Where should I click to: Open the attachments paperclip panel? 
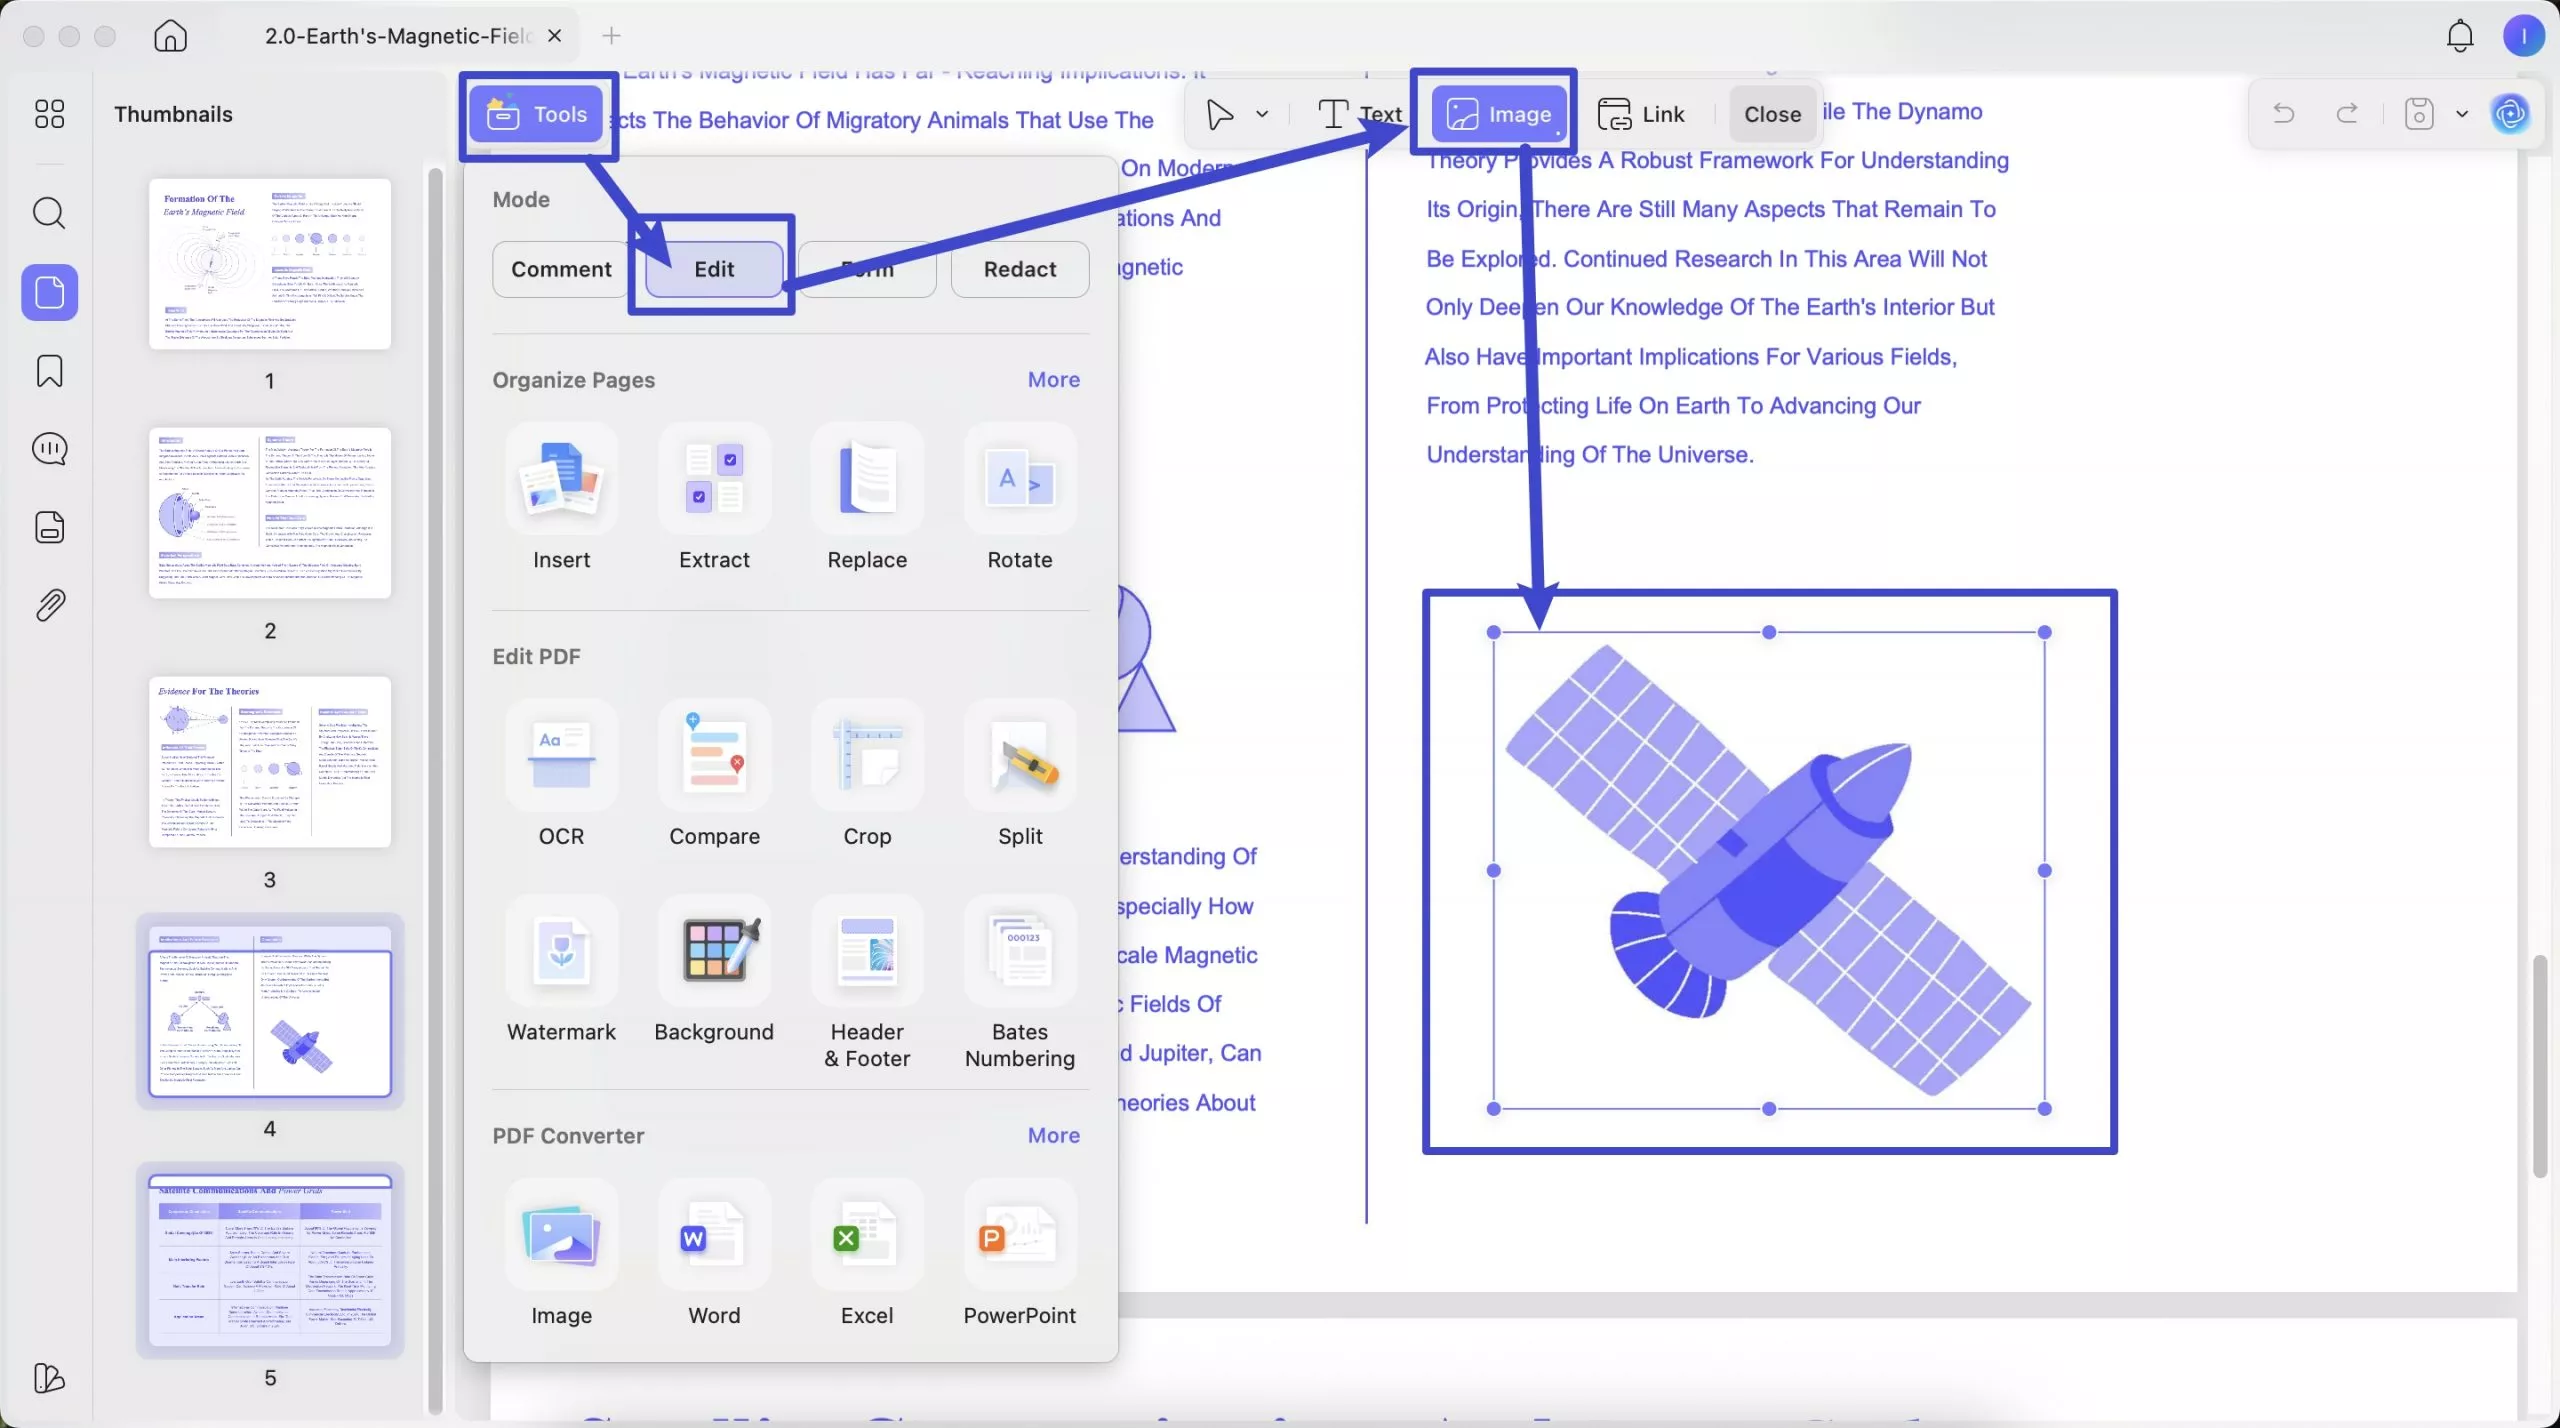point(49,605)
